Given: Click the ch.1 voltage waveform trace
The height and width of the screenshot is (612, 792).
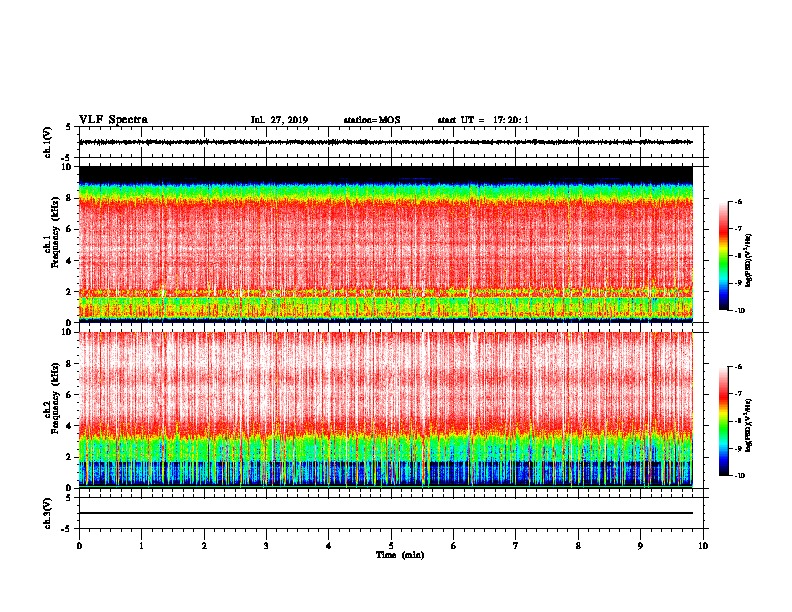Looking at the screenshot, I should (x=385, y=142).
